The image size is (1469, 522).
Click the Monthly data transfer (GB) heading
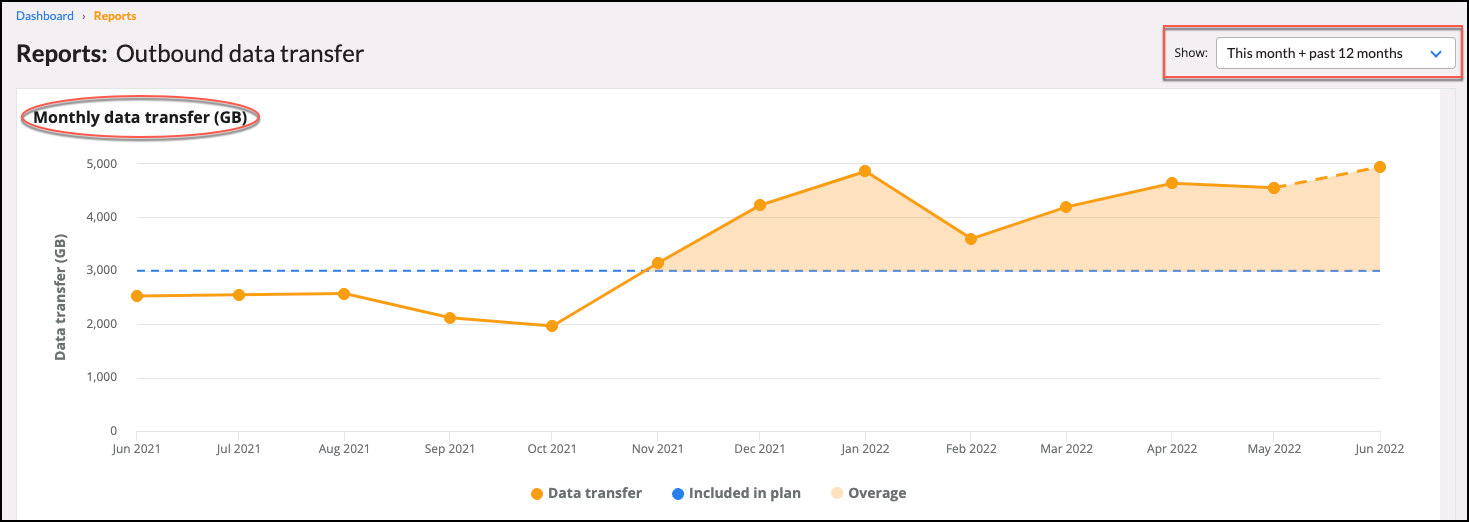140,118
